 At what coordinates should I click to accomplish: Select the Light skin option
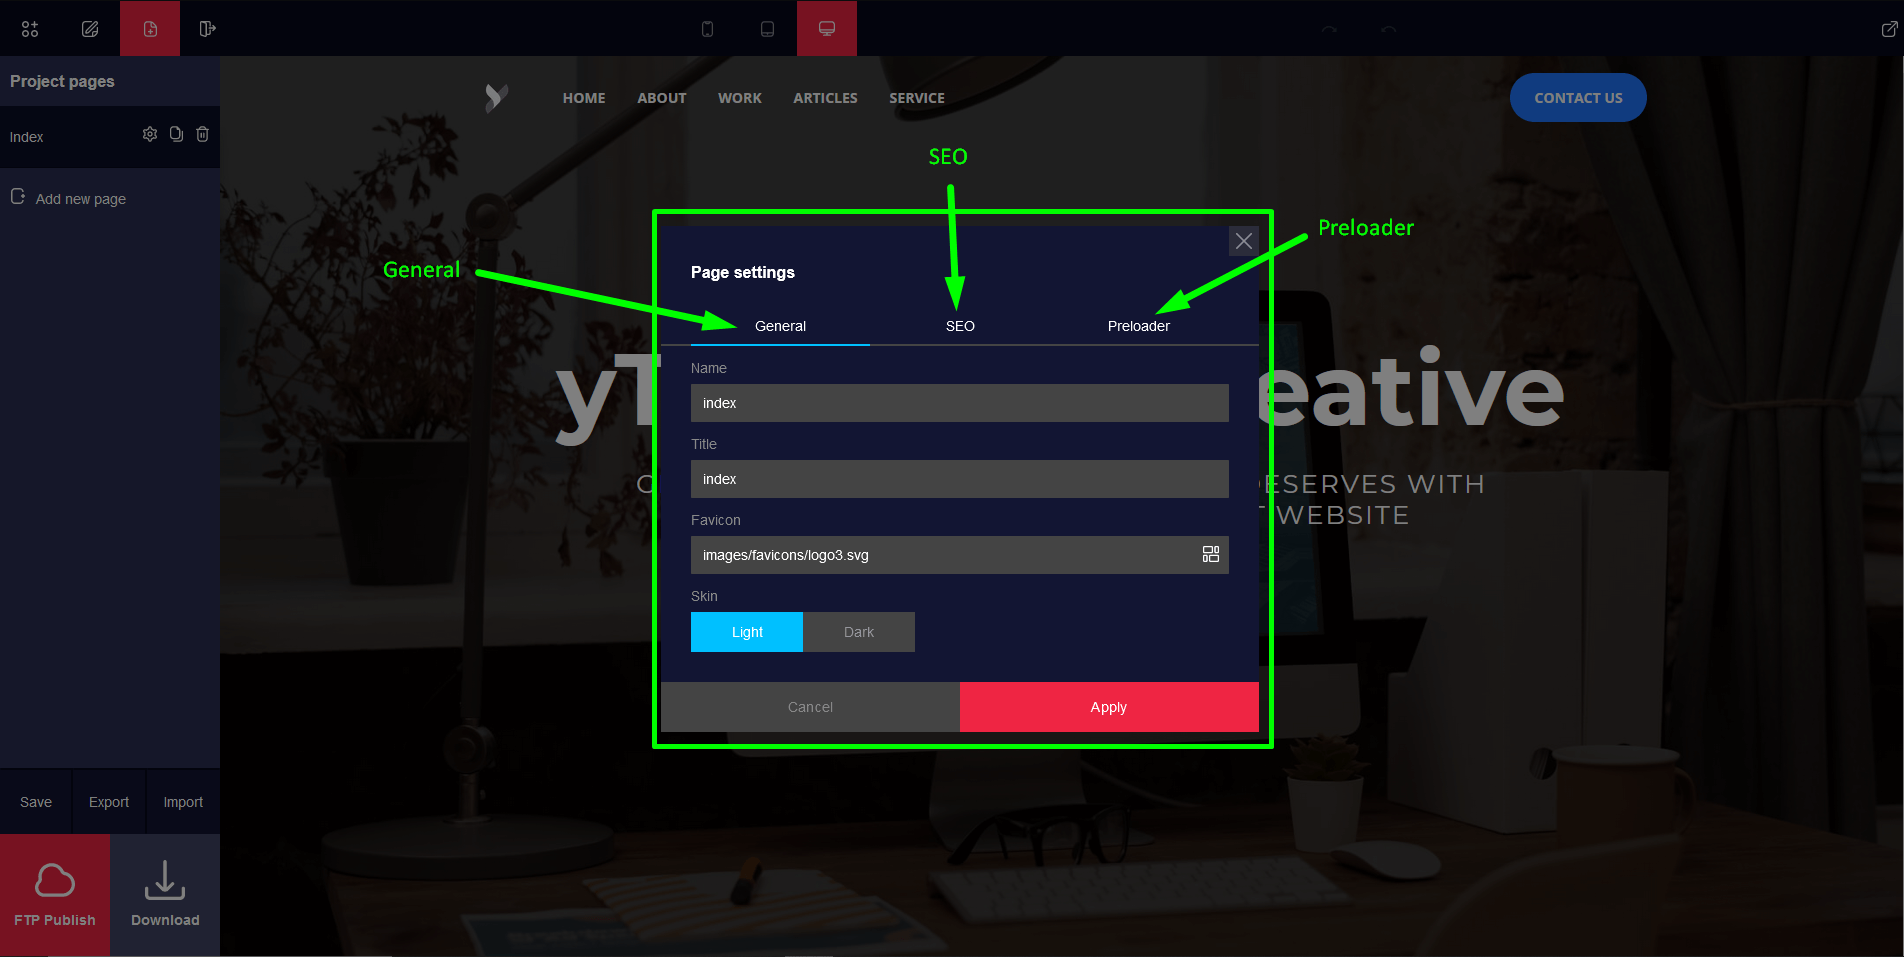[747, 632]
